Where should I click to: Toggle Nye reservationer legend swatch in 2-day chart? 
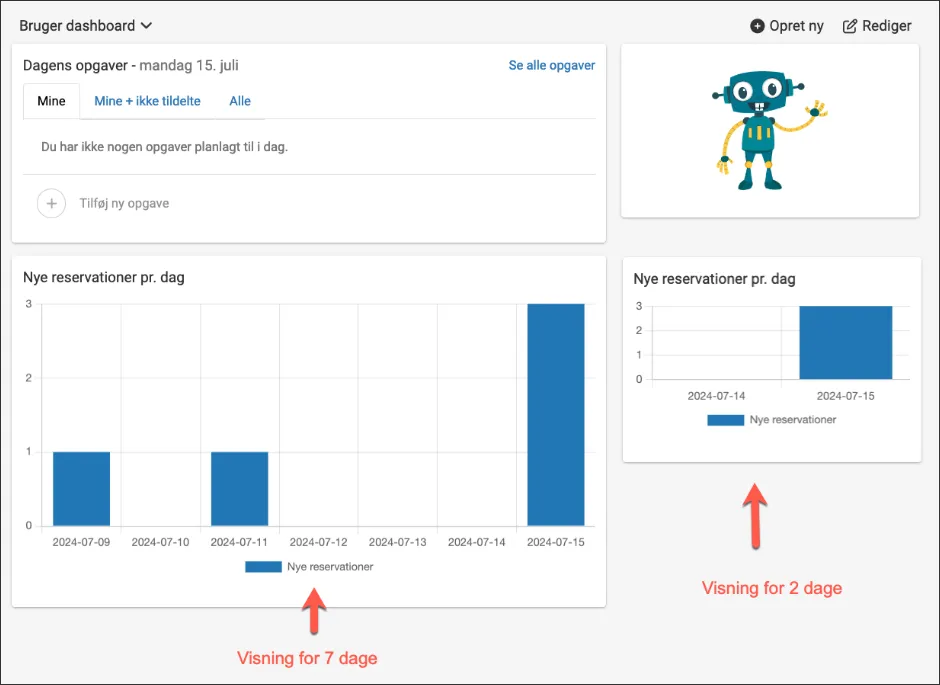click(725, 420)
